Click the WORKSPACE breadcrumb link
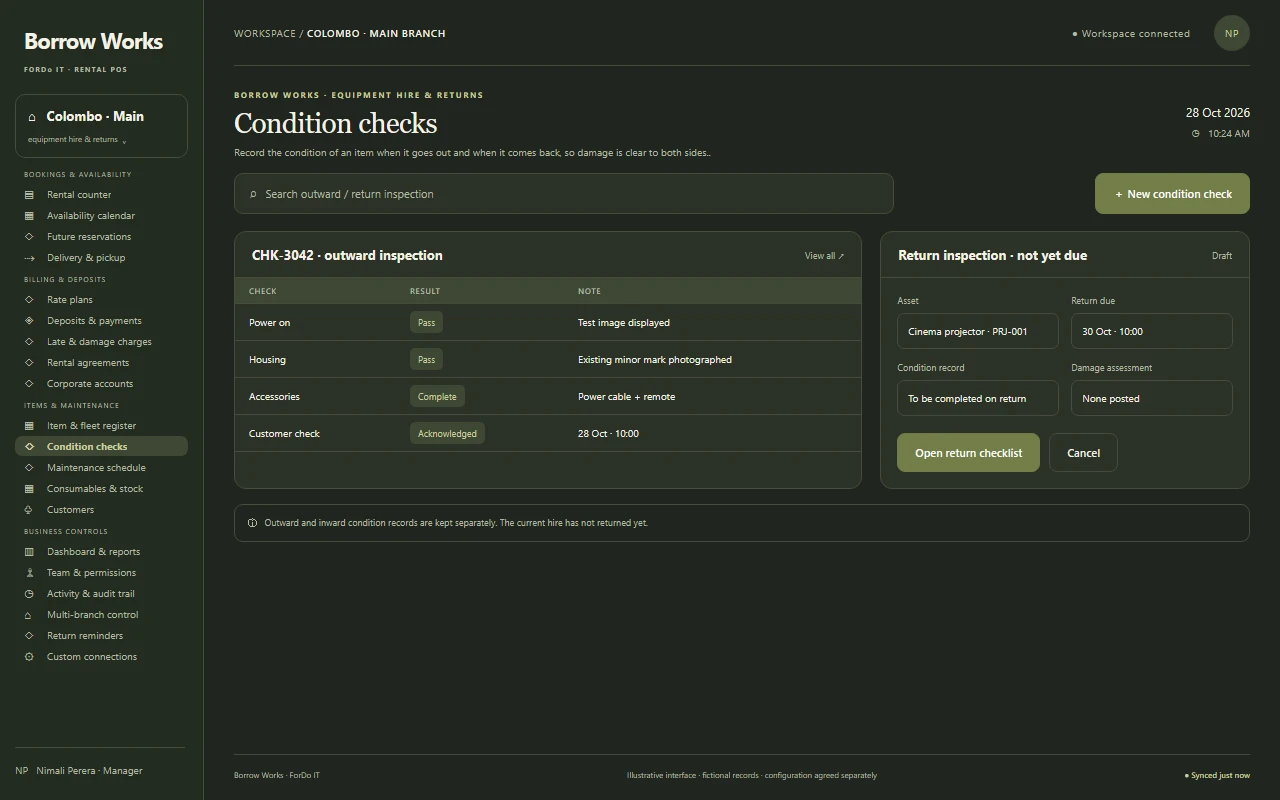 [265, 33]
